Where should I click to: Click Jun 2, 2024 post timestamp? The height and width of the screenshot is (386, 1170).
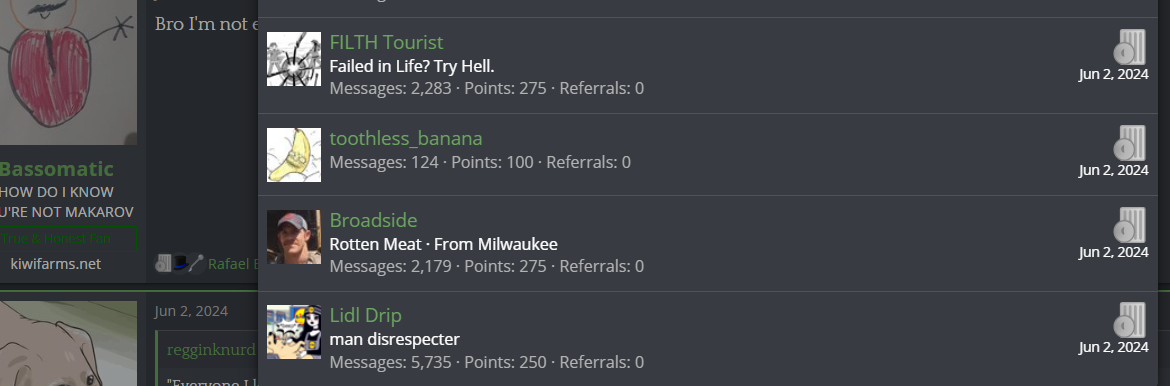[x=191, y=311]
